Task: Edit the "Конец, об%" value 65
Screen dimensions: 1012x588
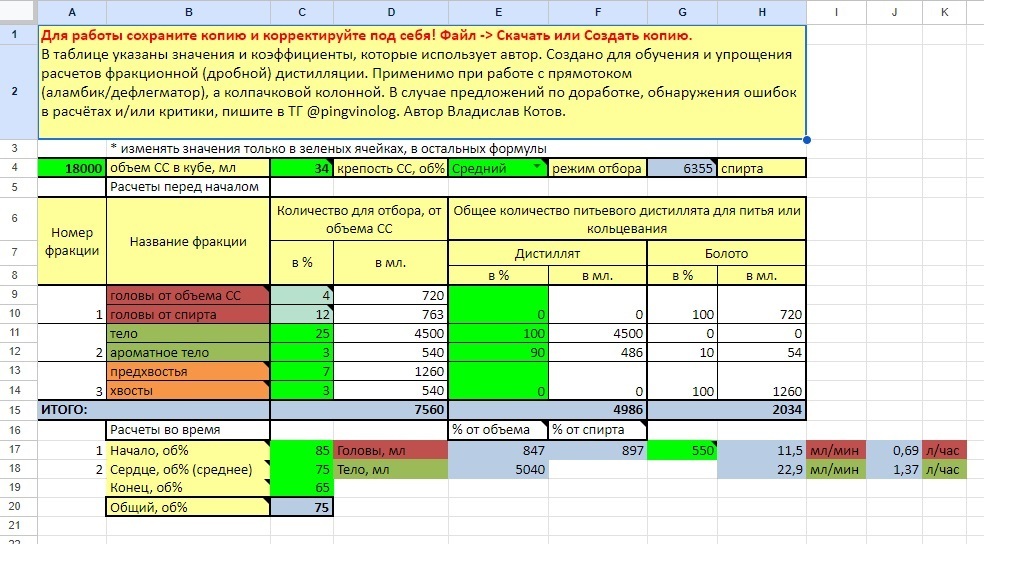Action: [301, 488]
